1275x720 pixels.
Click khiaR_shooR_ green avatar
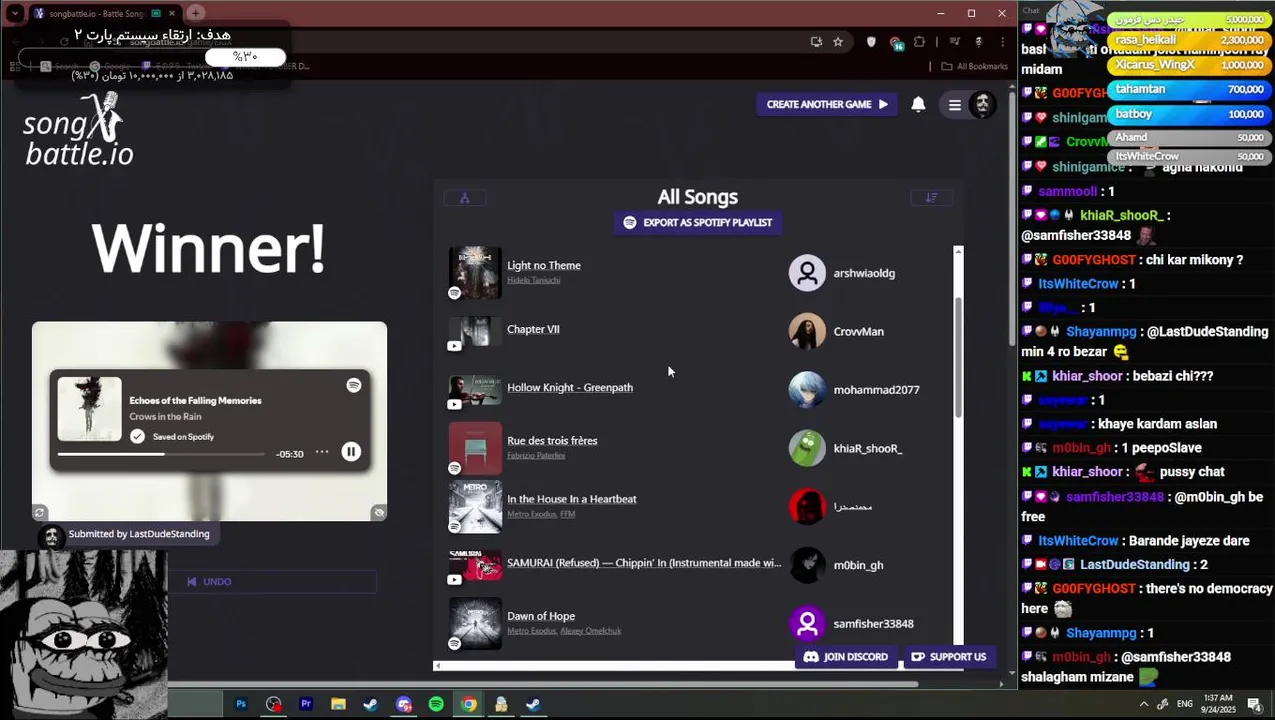point(807,448)
